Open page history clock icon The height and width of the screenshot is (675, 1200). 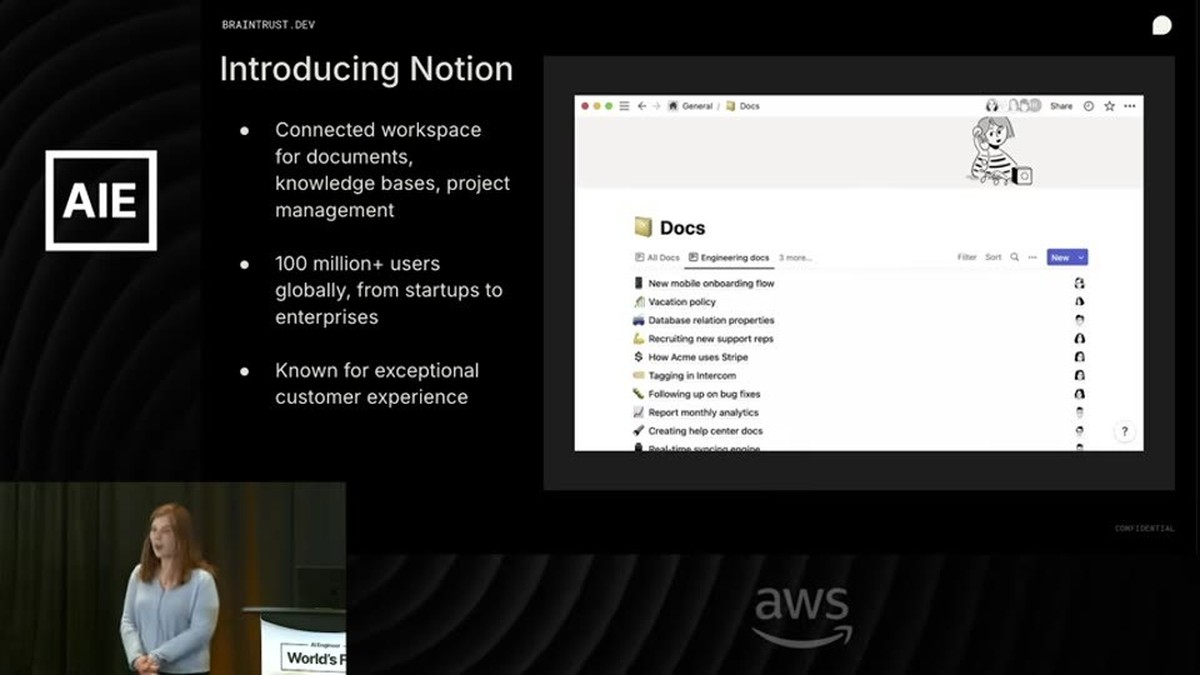click(1089, 106)
